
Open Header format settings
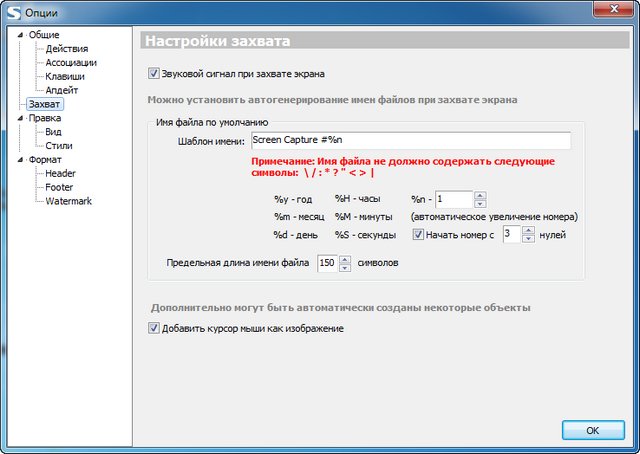pyautogui.click(x=60, y=173)
